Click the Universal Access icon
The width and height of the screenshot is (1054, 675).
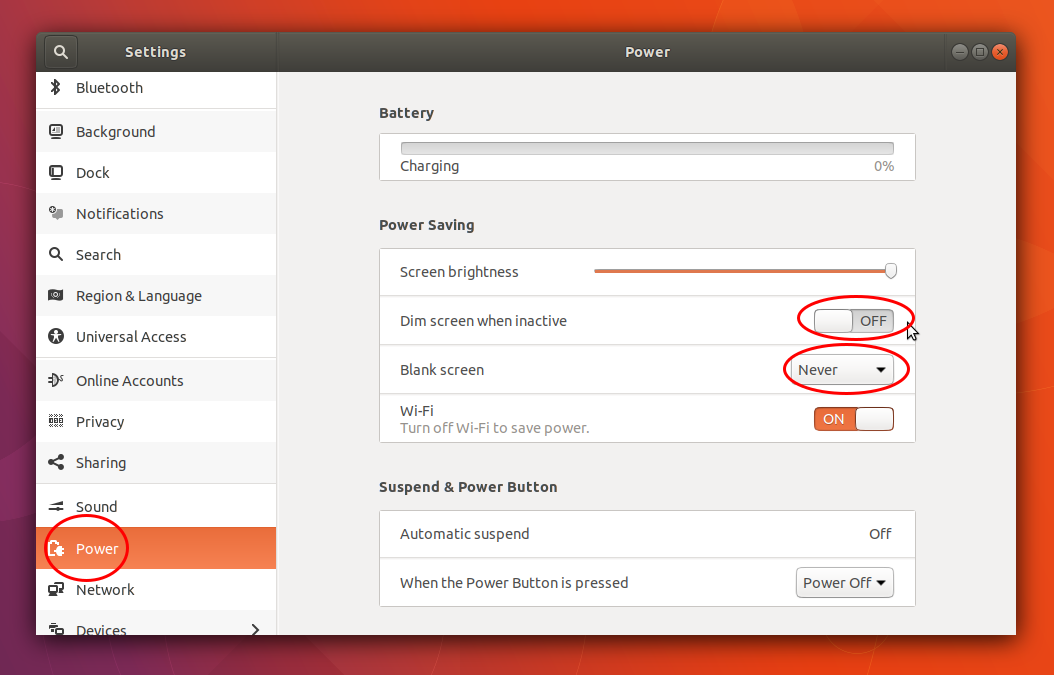point(56,336)
